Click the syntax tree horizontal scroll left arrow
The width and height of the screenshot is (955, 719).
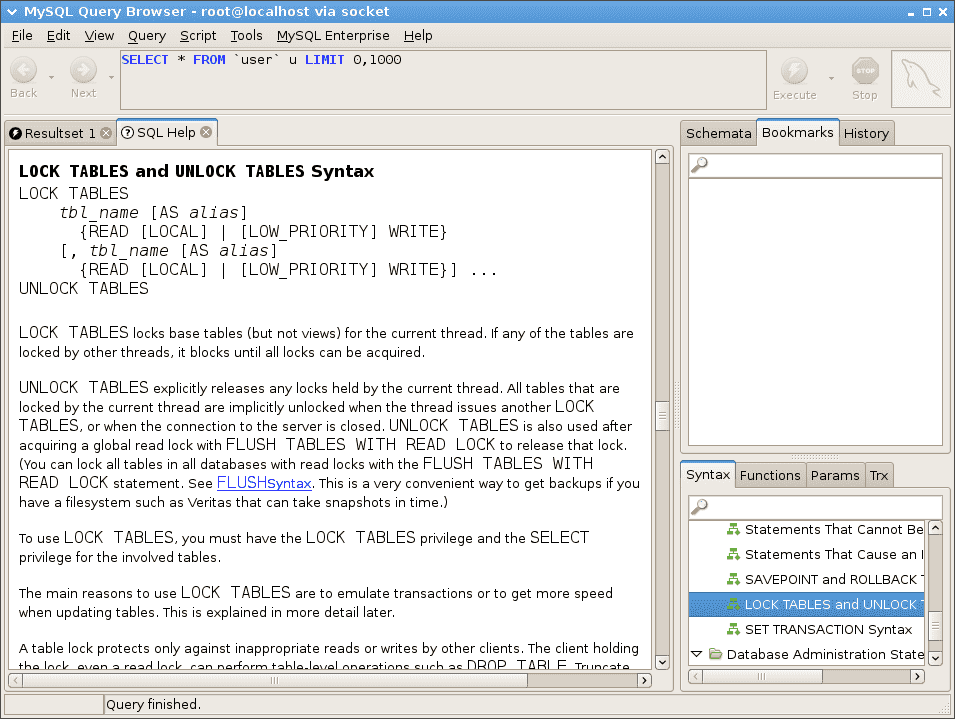[x=696, y=676]
